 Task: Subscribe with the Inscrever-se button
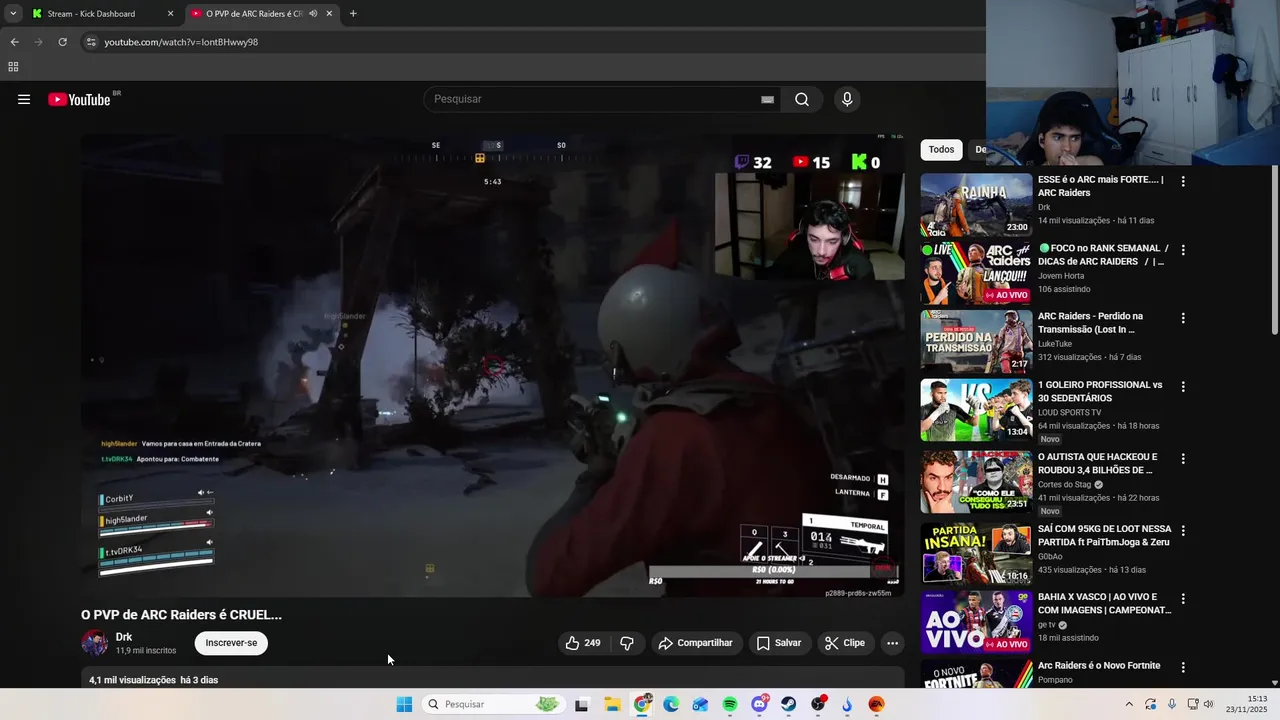pos(231,643)
